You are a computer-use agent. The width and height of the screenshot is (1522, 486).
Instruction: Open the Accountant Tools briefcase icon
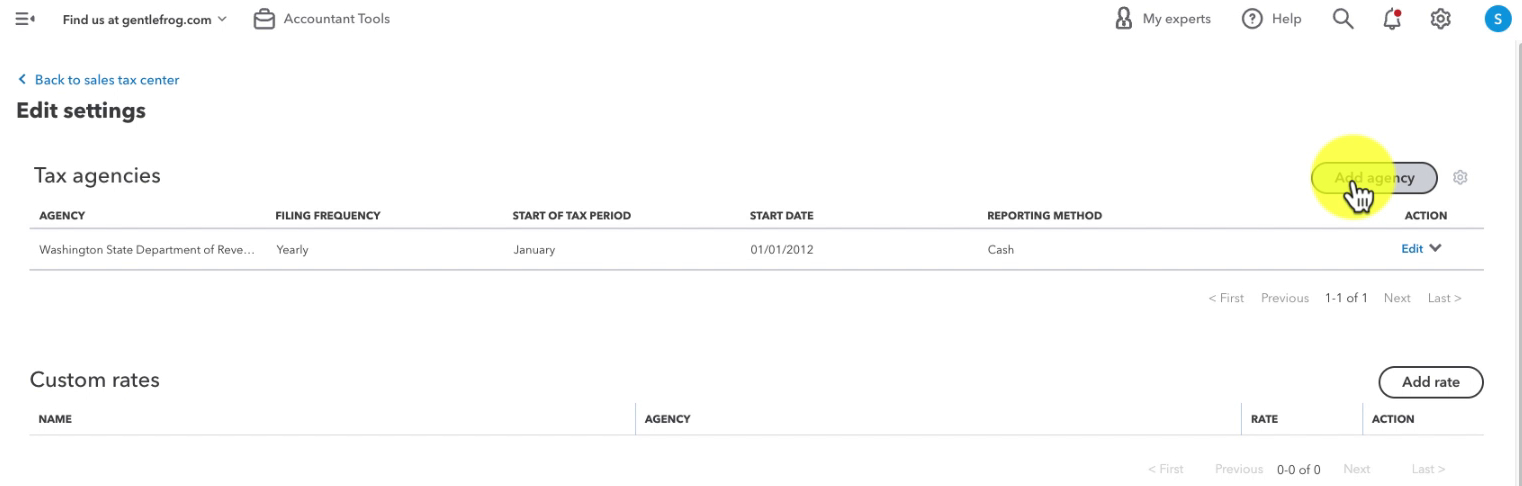pos(263,19)
